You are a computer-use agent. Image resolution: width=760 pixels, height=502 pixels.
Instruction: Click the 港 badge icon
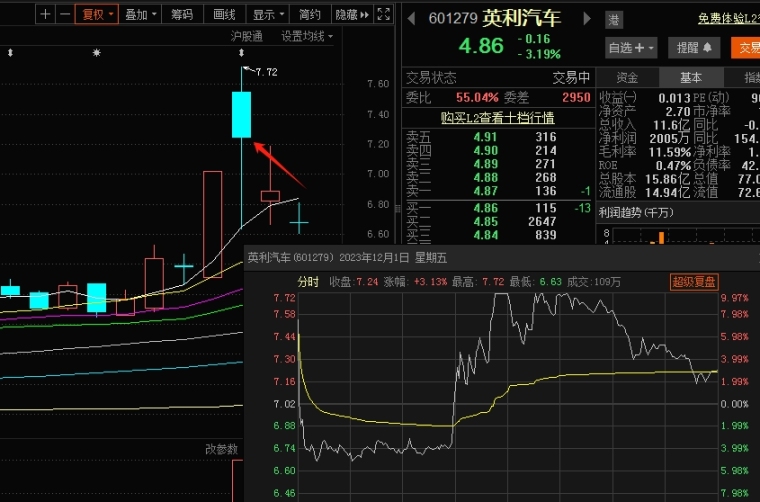click(614, 19)
